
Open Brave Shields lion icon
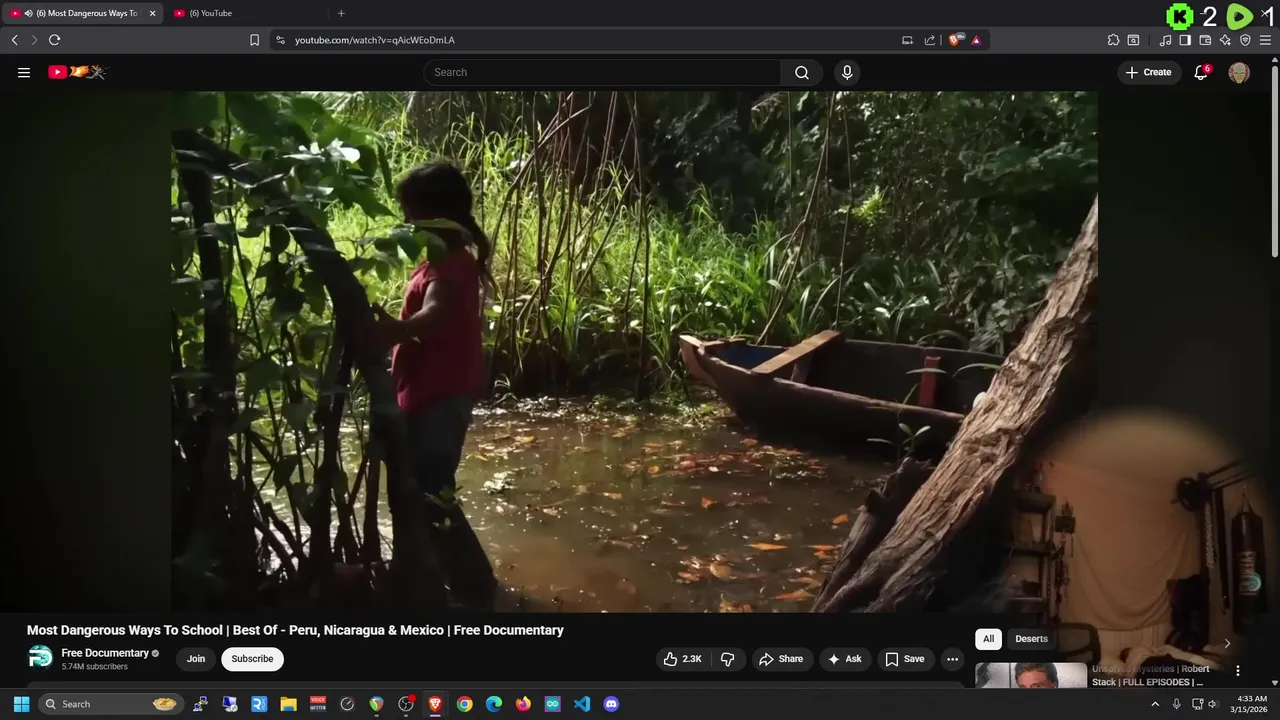(956, 40)
